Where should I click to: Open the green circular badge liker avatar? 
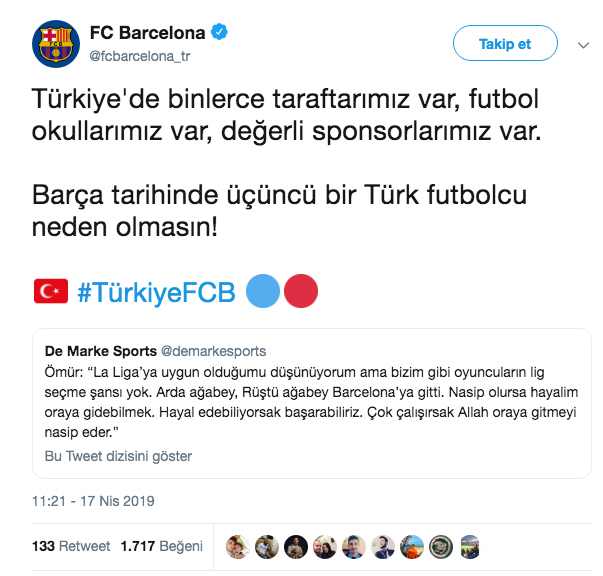tap(441, 547)
